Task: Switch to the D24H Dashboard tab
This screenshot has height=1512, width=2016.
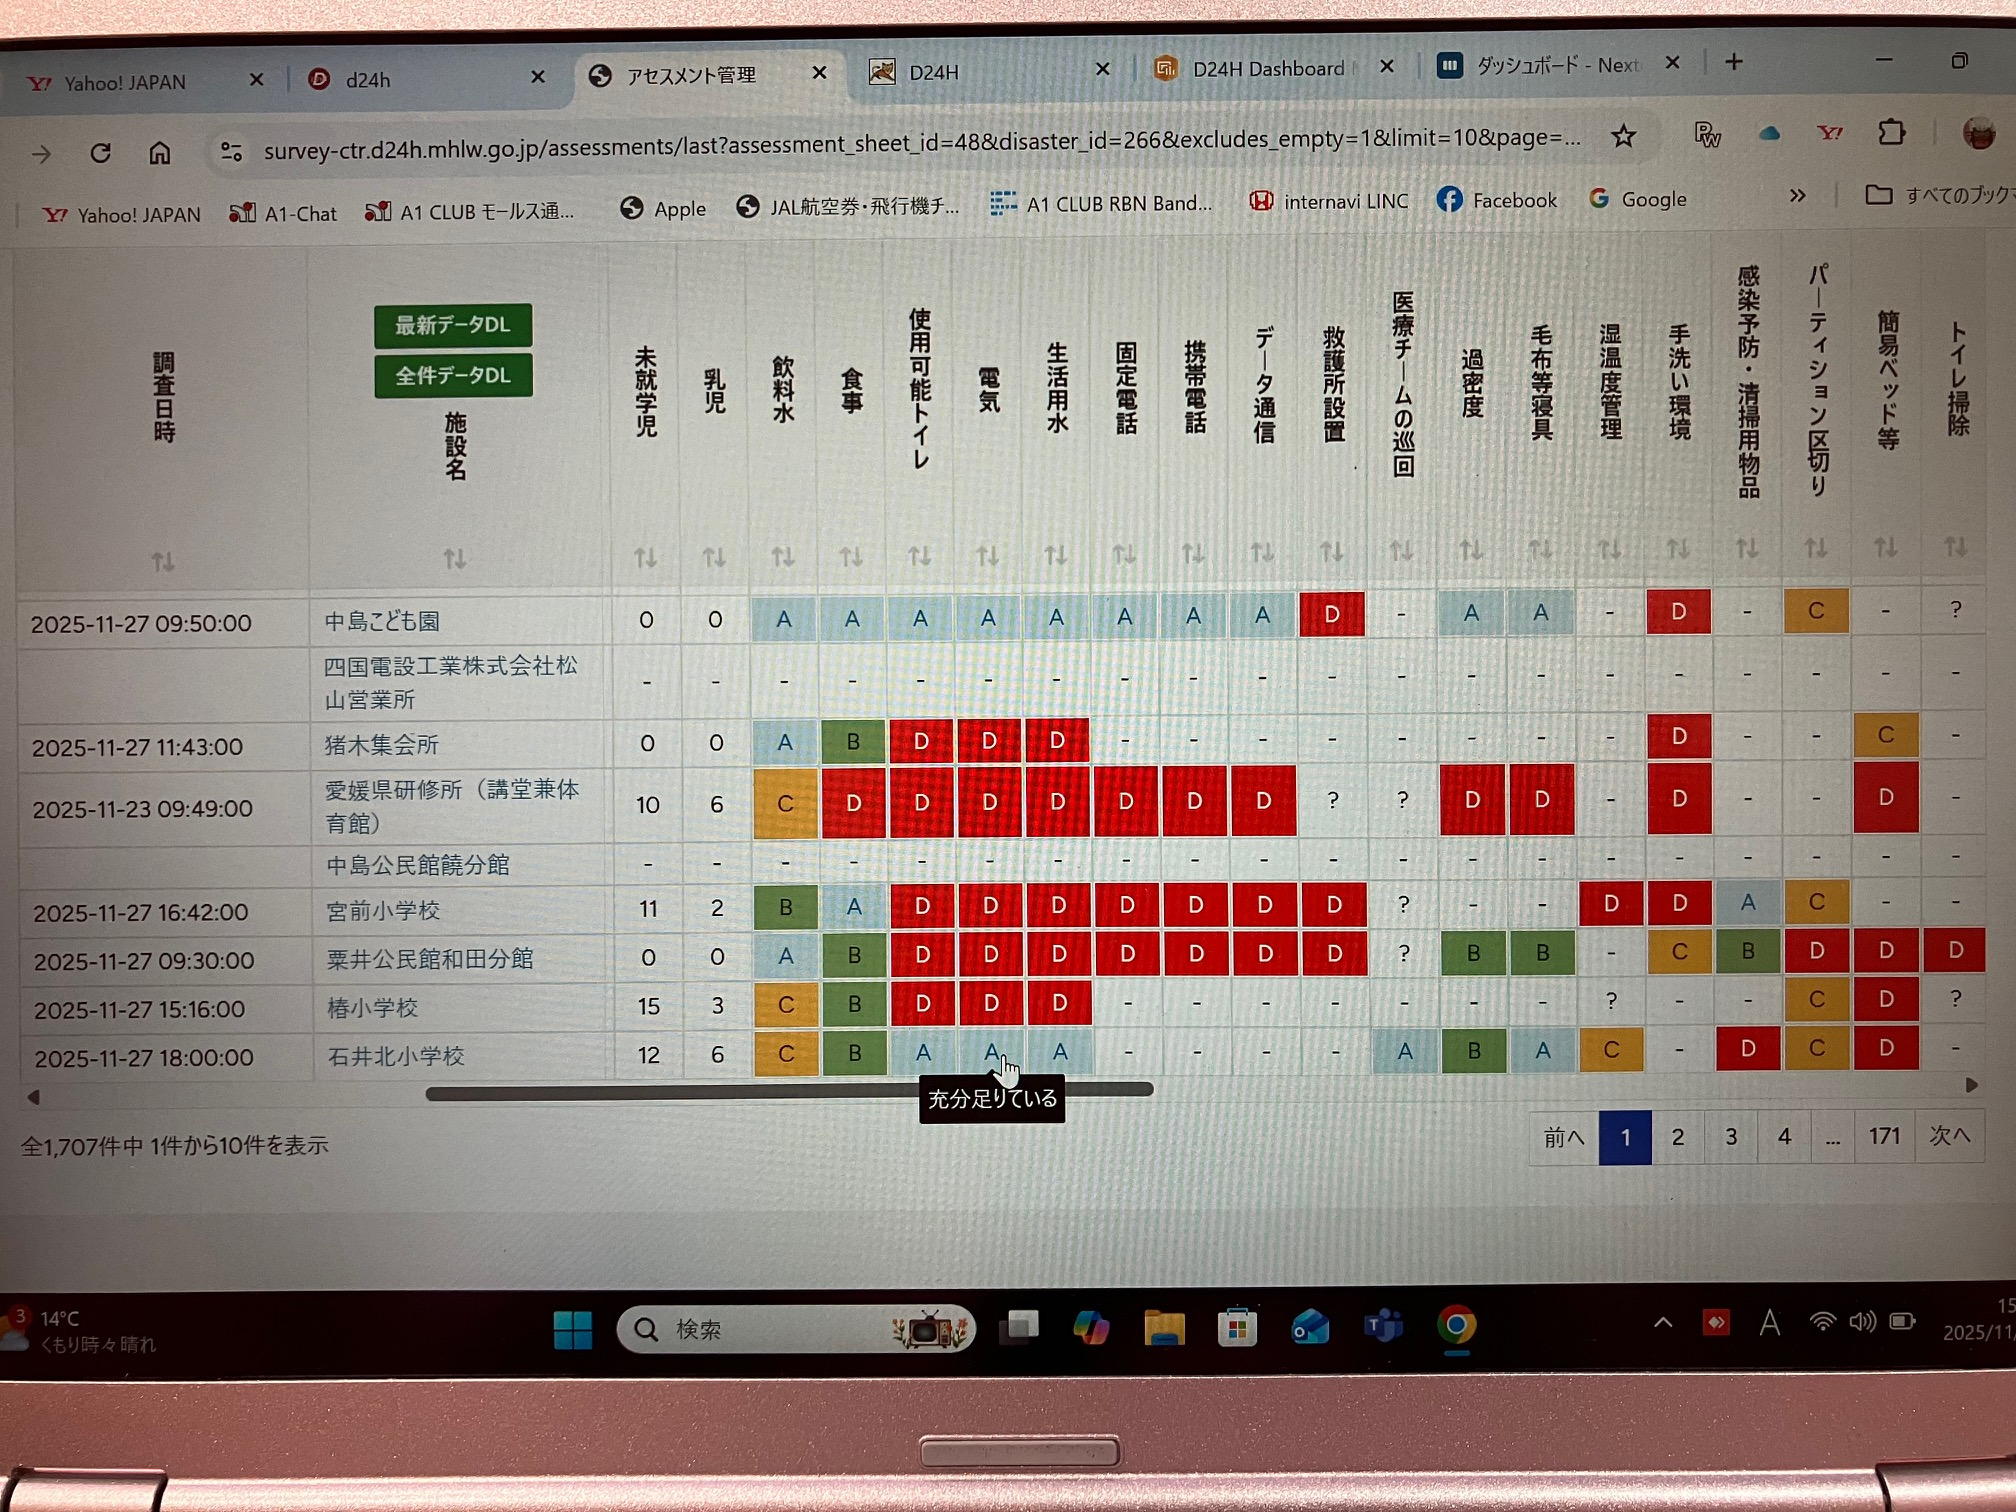Action: (x=1267, y=69)
